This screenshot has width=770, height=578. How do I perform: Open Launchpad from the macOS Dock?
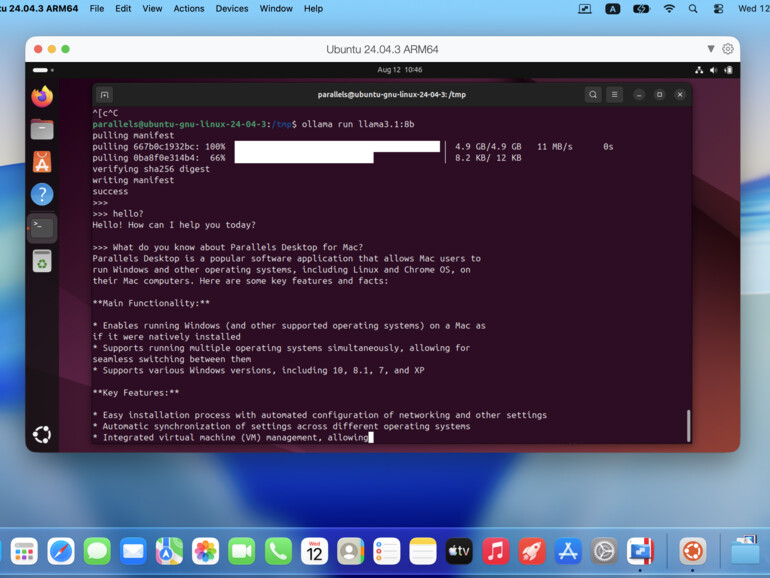(24, 551)
